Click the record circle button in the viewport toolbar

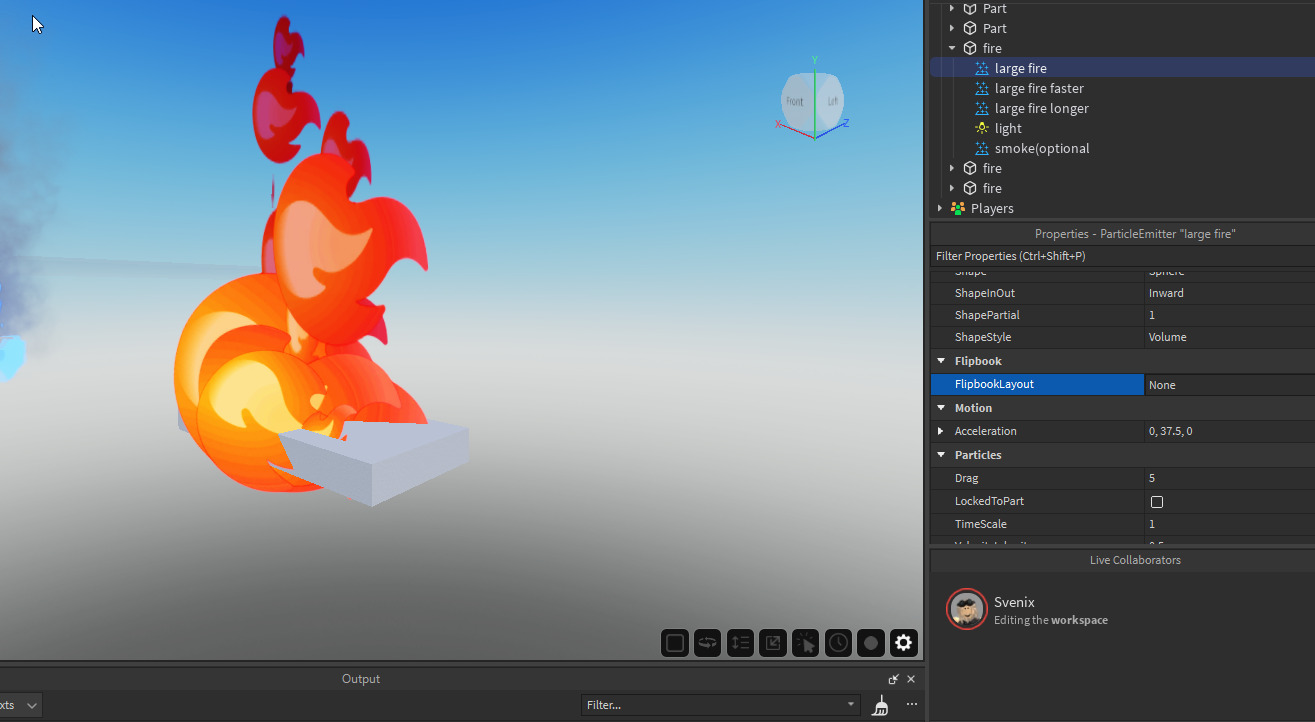pyautogui.click(x=871, y=643)
